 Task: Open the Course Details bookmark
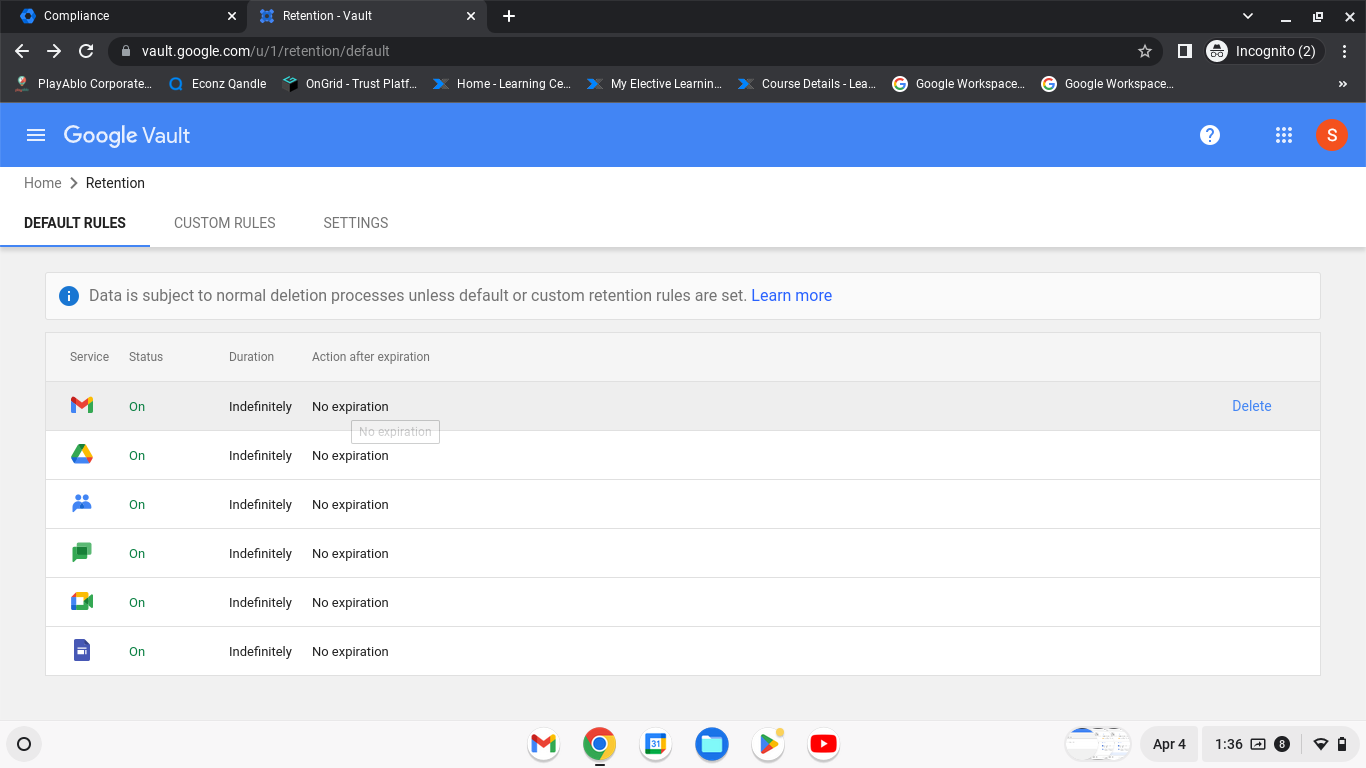point(807,84)
